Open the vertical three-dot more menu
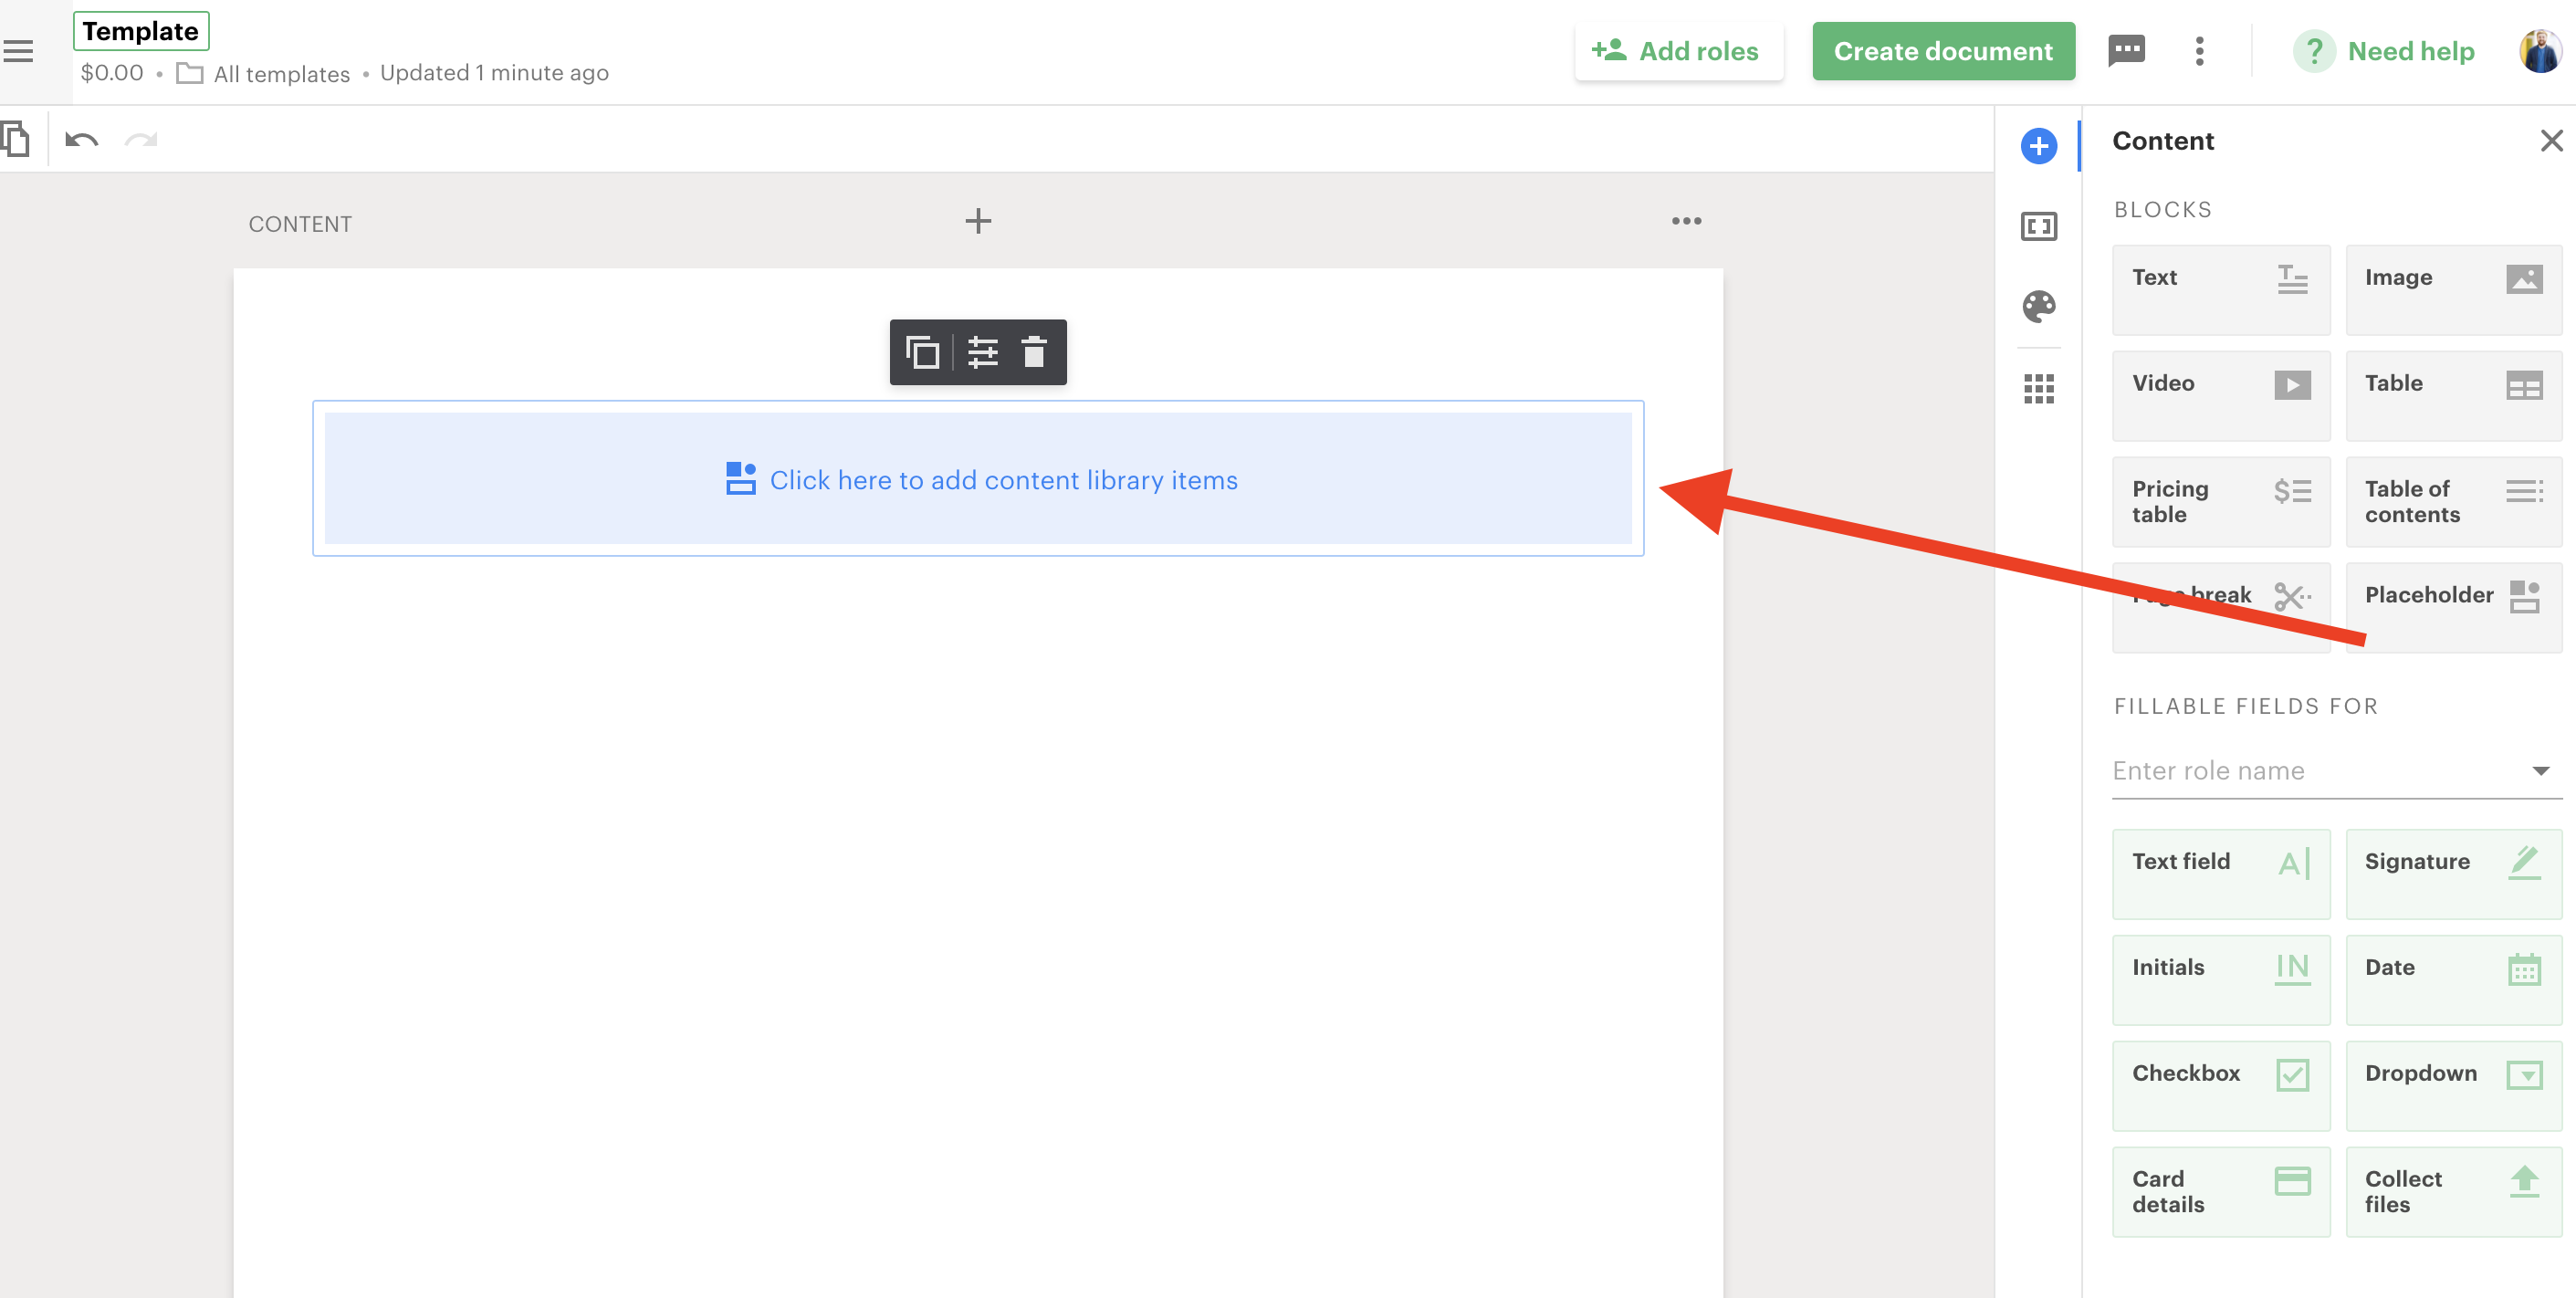The height and width of the screenshot is (1298, 2576). (2199, 51)
